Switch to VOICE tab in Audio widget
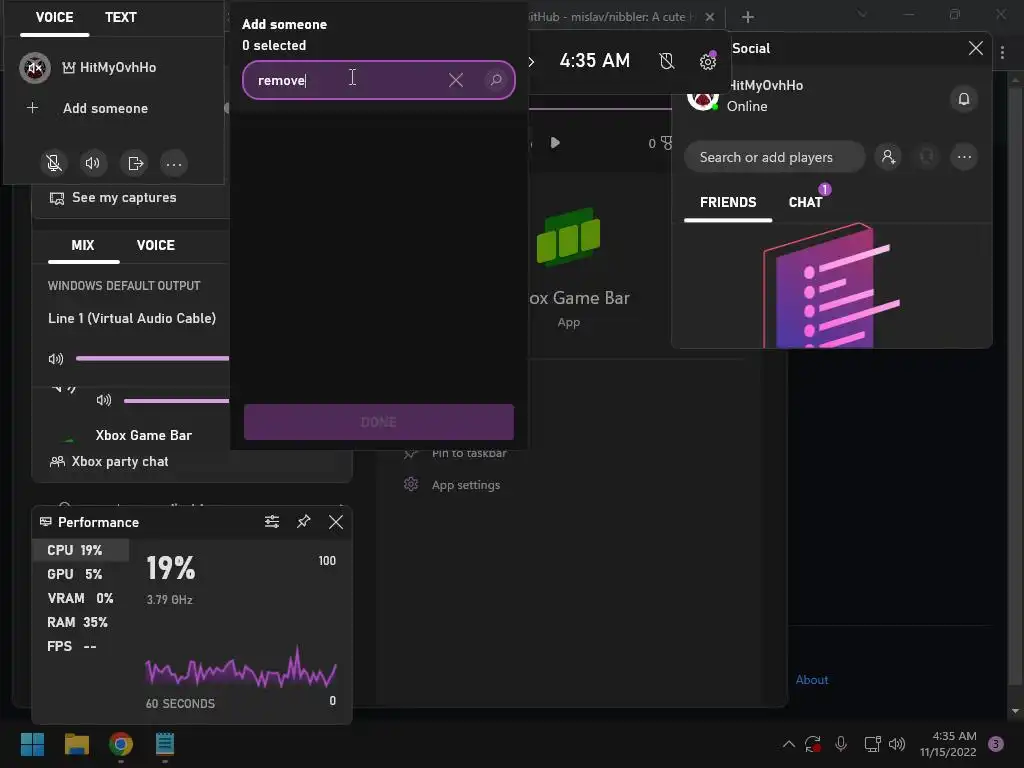This screenshot has width=1024, height=768. point(155,246)
